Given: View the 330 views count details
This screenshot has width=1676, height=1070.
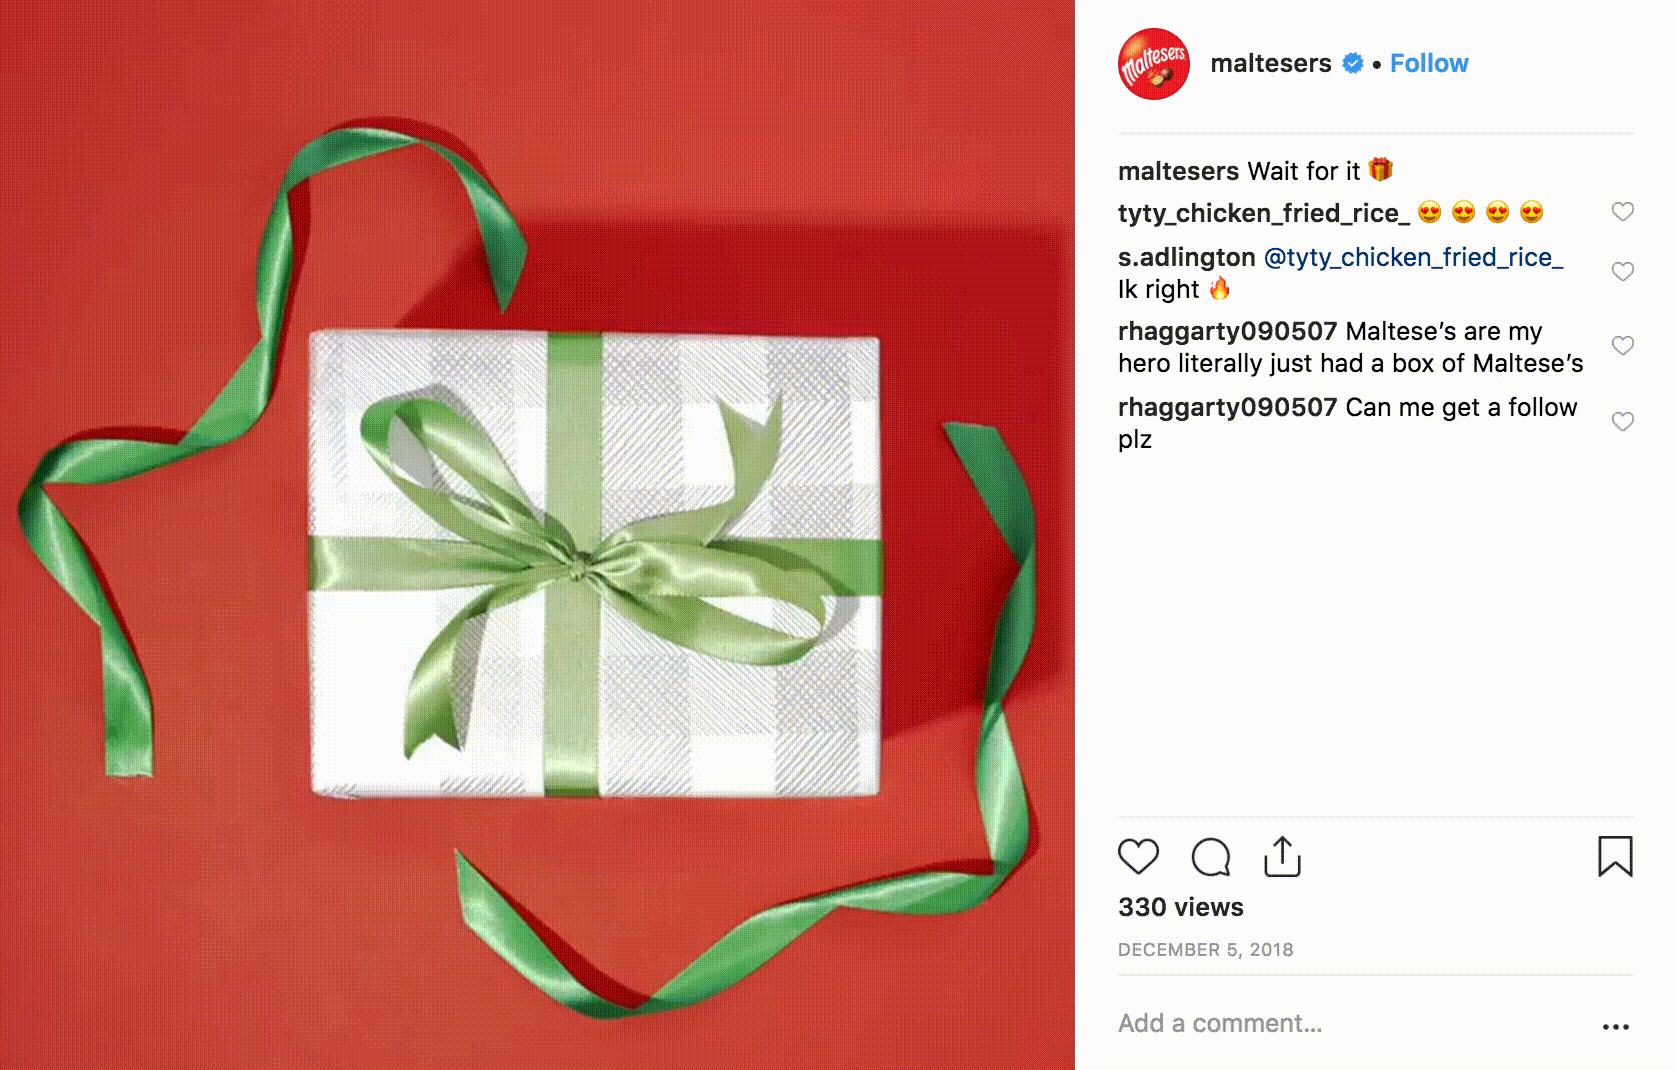Looking at the screenshot, I should [1180, 907].
